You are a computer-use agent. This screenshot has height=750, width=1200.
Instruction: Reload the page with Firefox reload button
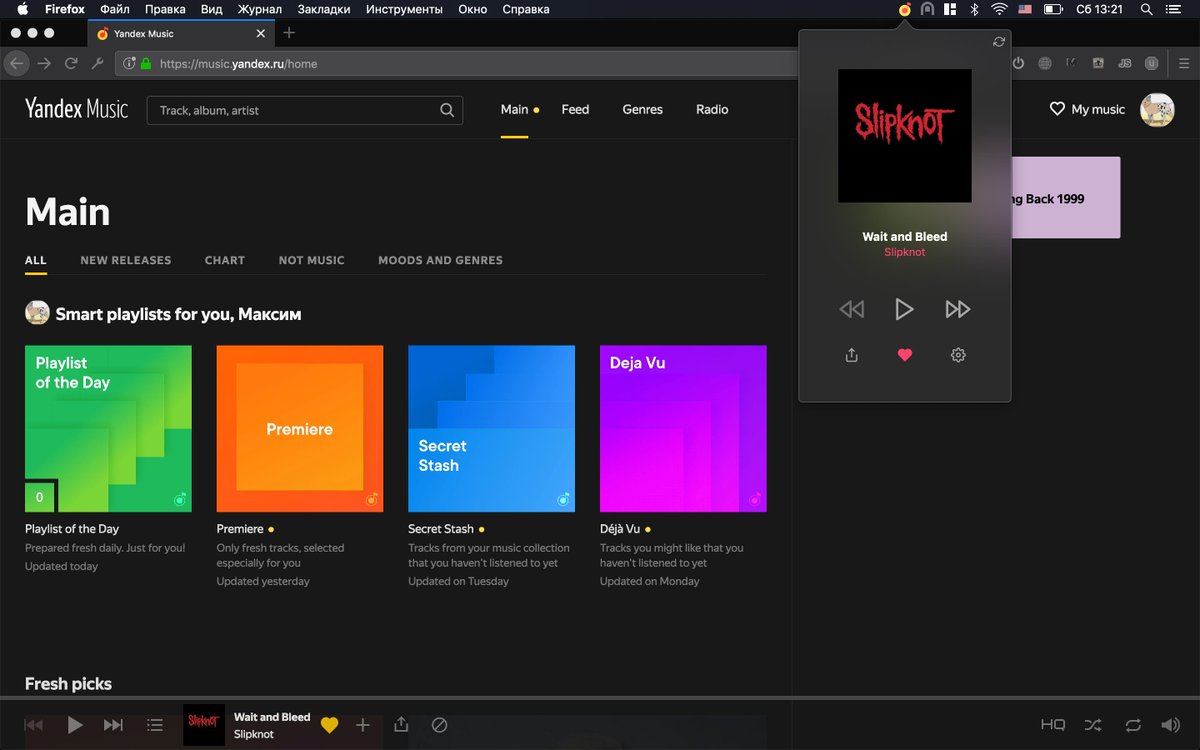[71, 63]
